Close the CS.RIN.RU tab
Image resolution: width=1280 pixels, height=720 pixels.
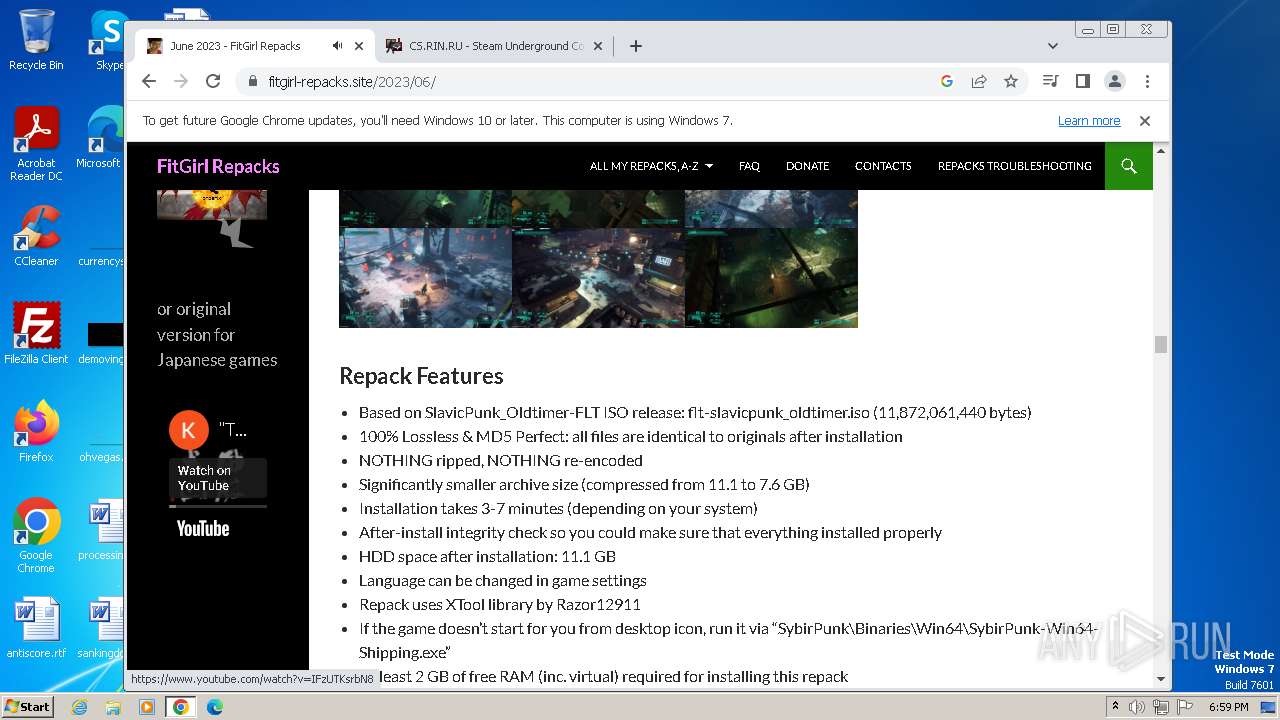pyautogui.click(x=598, y=46)
